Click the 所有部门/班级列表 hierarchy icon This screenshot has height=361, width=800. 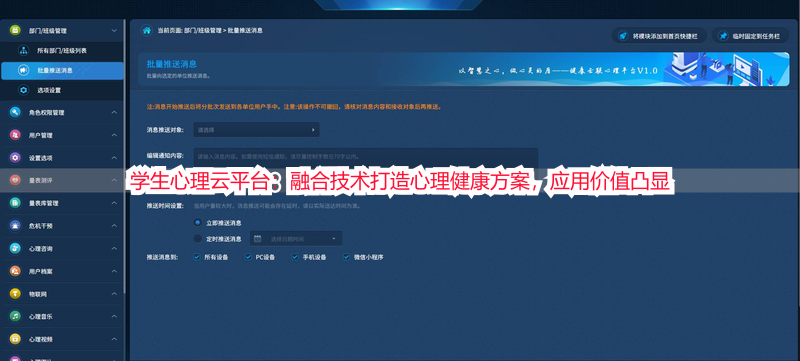23,50
